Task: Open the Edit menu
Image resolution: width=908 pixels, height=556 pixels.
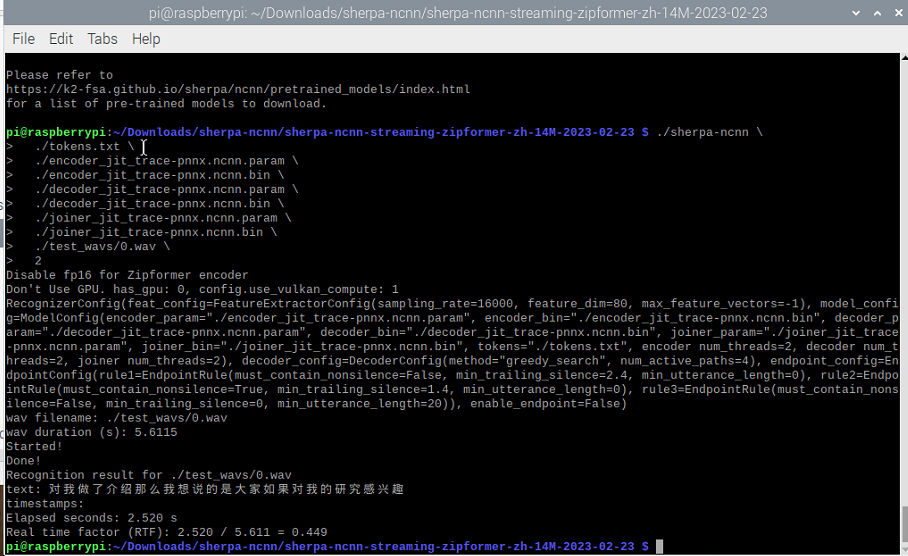Action: click(61, 39)
